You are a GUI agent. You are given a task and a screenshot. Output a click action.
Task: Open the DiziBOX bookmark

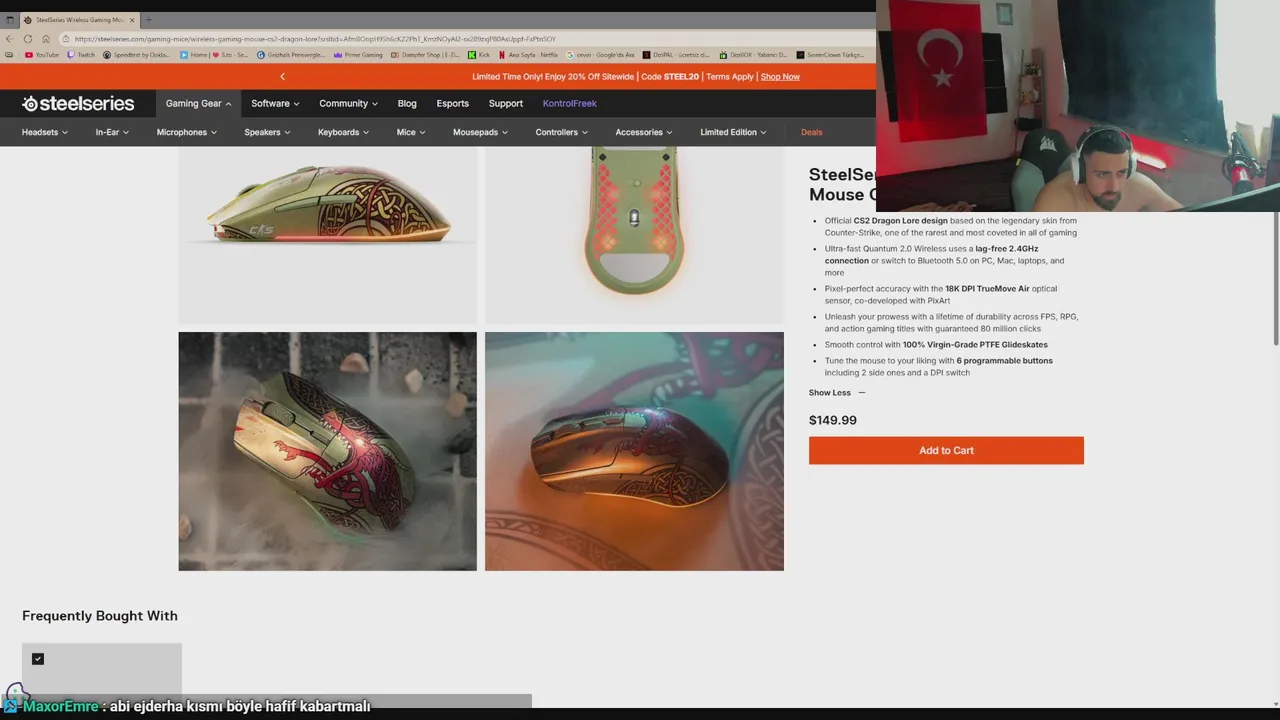coord(753,55)
